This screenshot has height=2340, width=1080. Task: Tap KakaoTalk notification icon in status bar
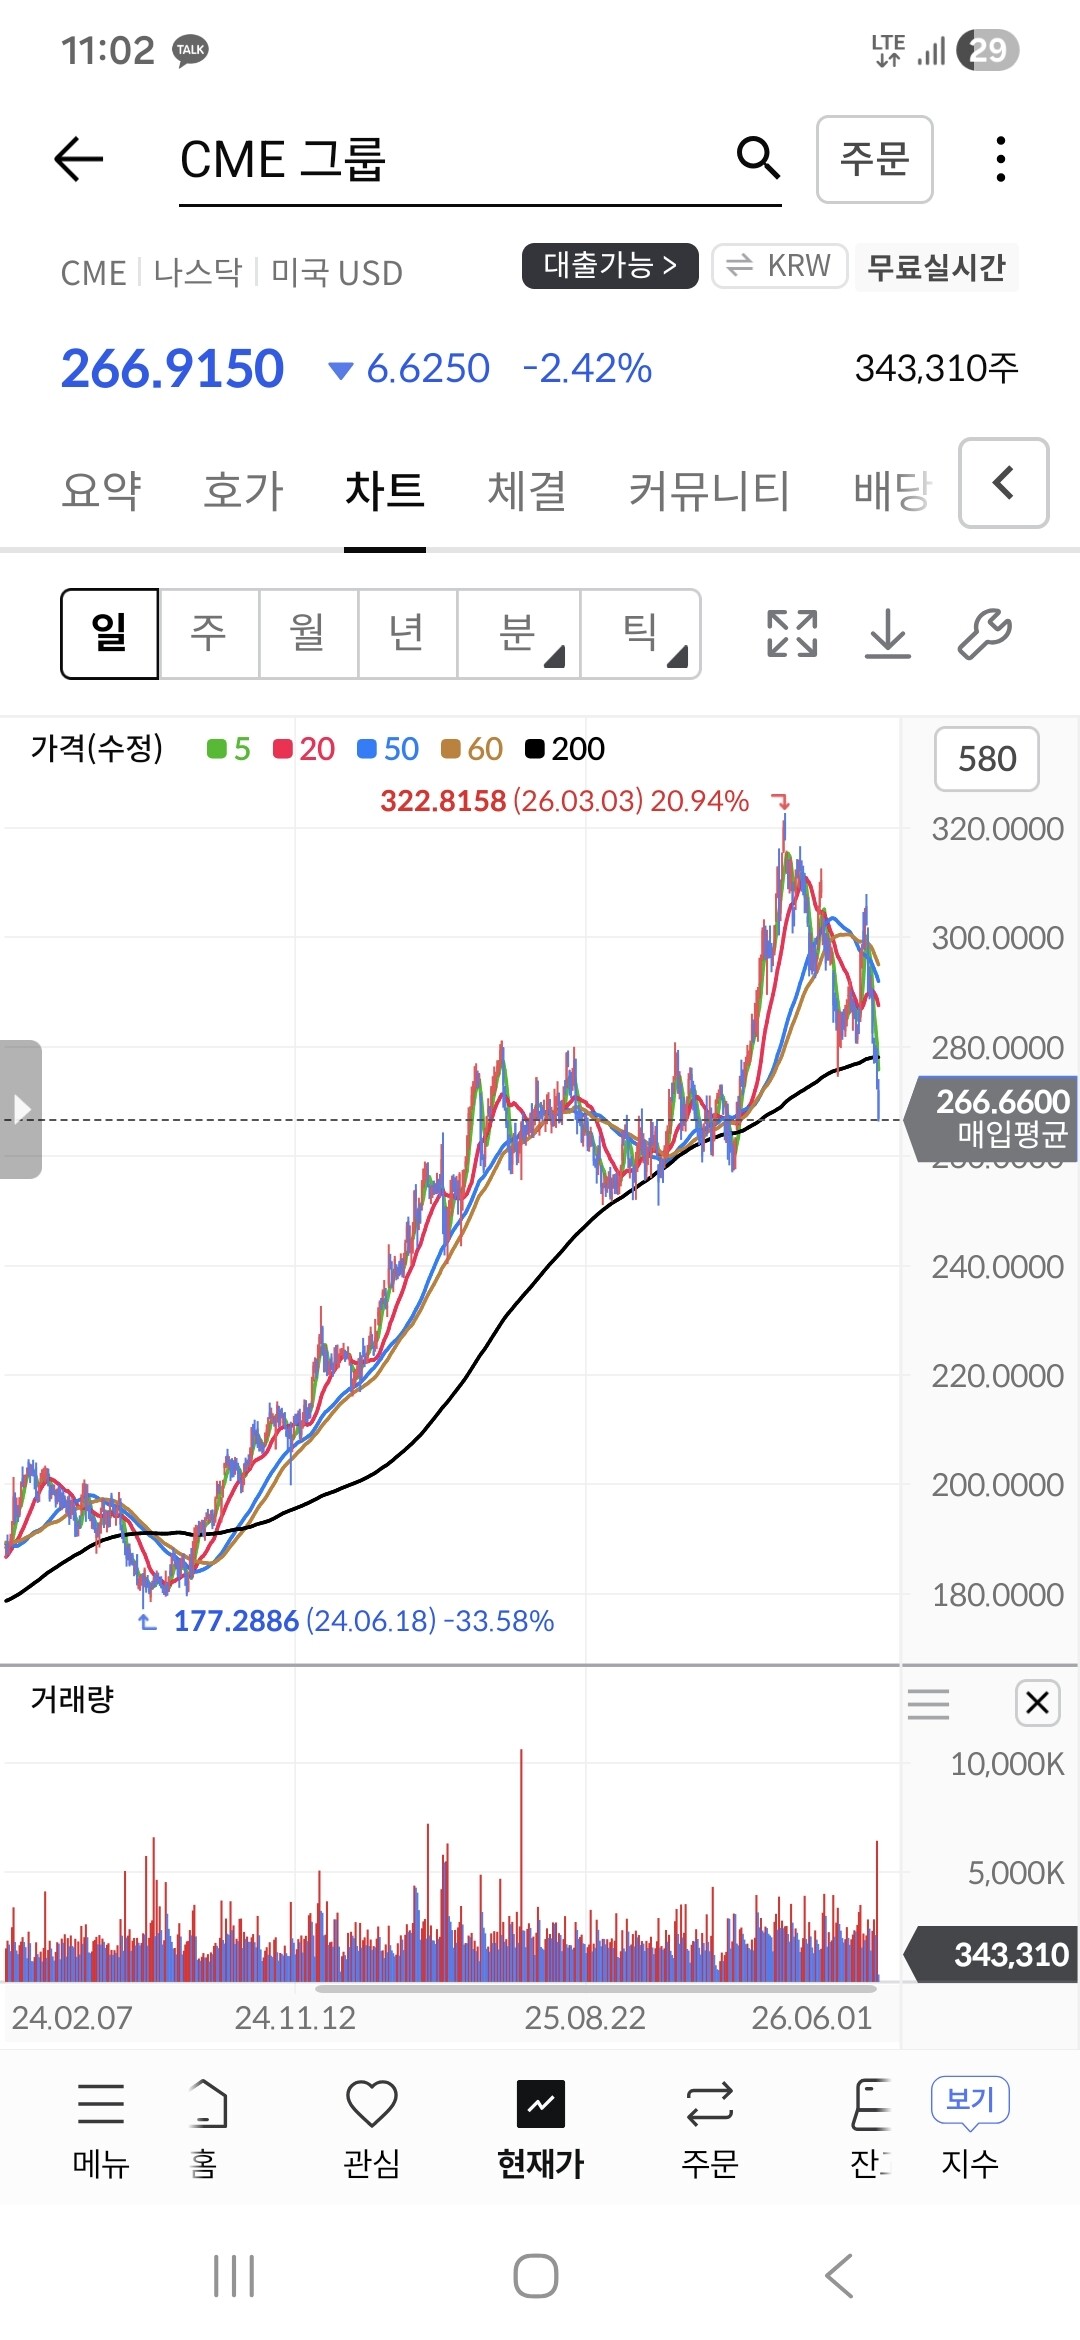190,50
